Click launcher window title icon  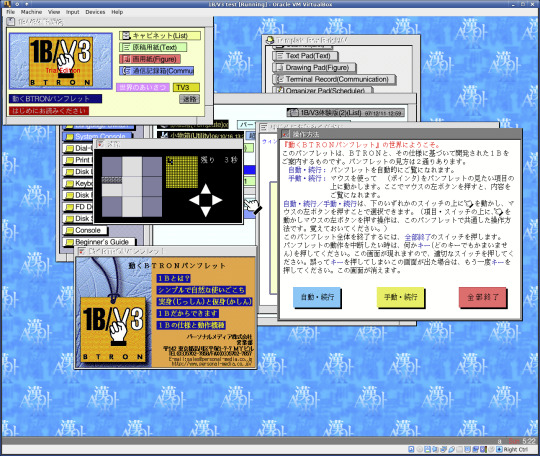(x=11, y=22)
